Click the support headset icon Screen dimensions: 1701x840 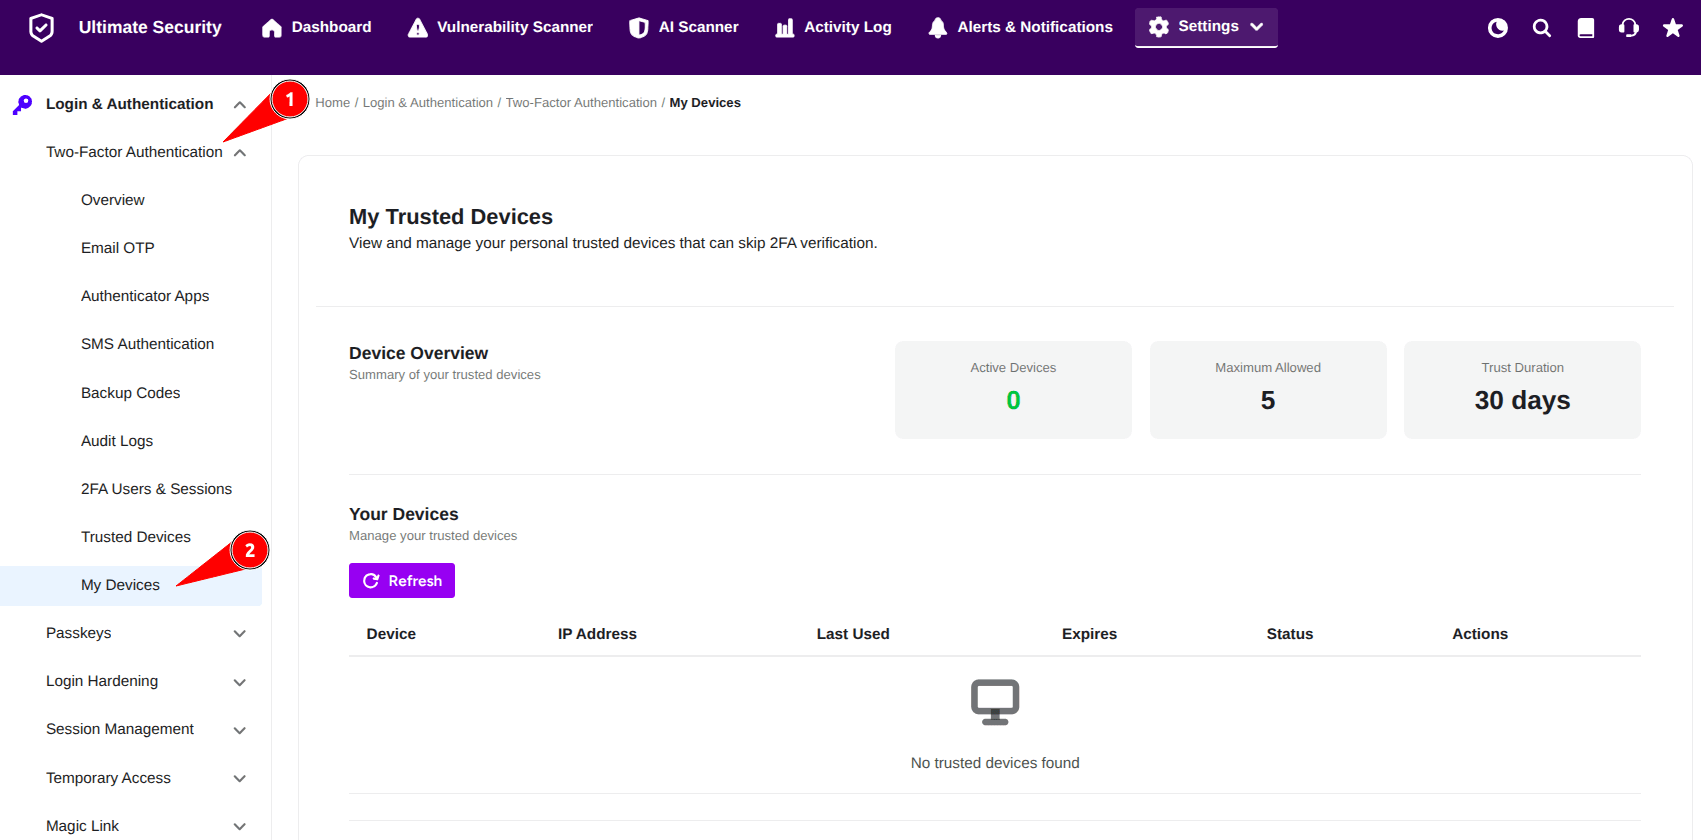[x=1629, y=28]
